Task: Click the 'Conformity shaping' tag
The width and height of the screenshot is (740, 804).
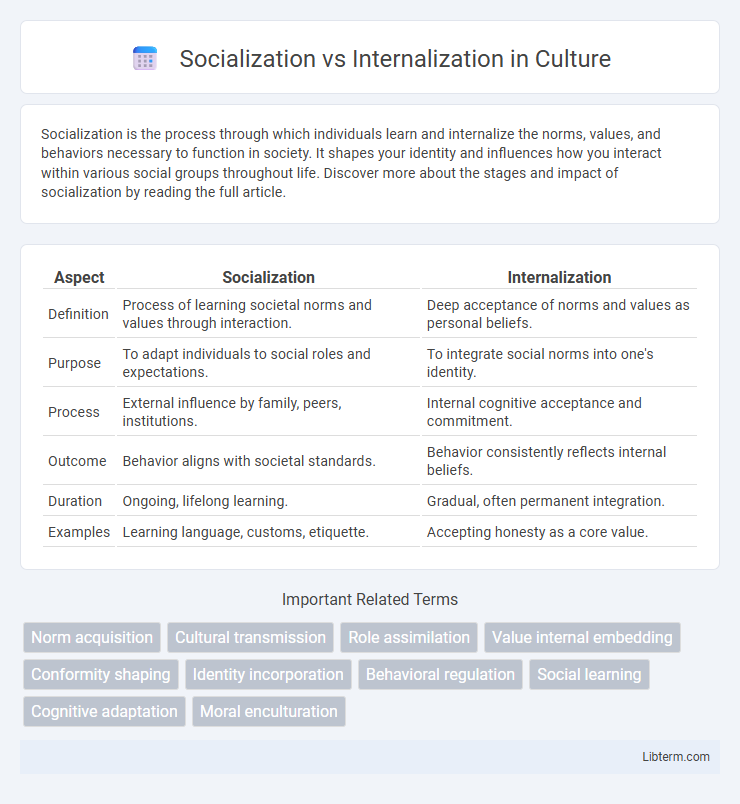Action: (x=101, y=674)
